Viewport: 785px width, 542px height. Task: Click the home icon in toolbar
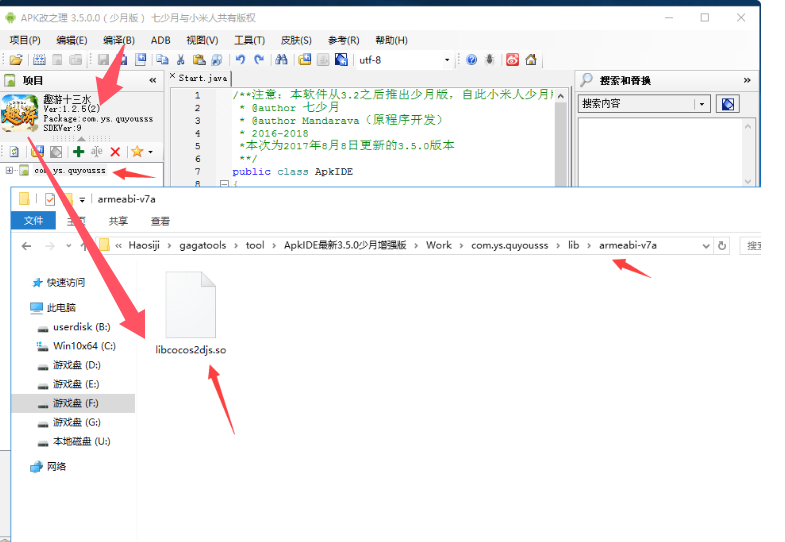coord(531,60)
